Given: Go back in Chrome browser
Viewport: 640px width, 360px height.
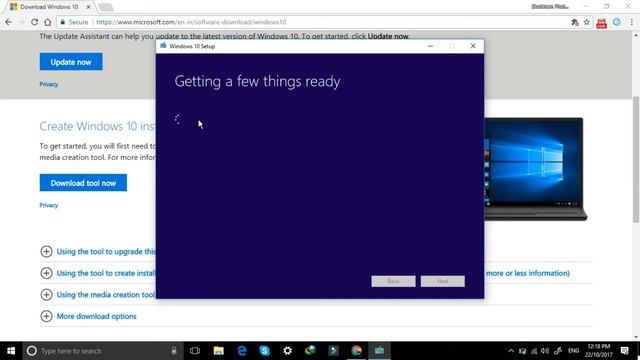Looking at the screenshot, I should tap(9, 22).
